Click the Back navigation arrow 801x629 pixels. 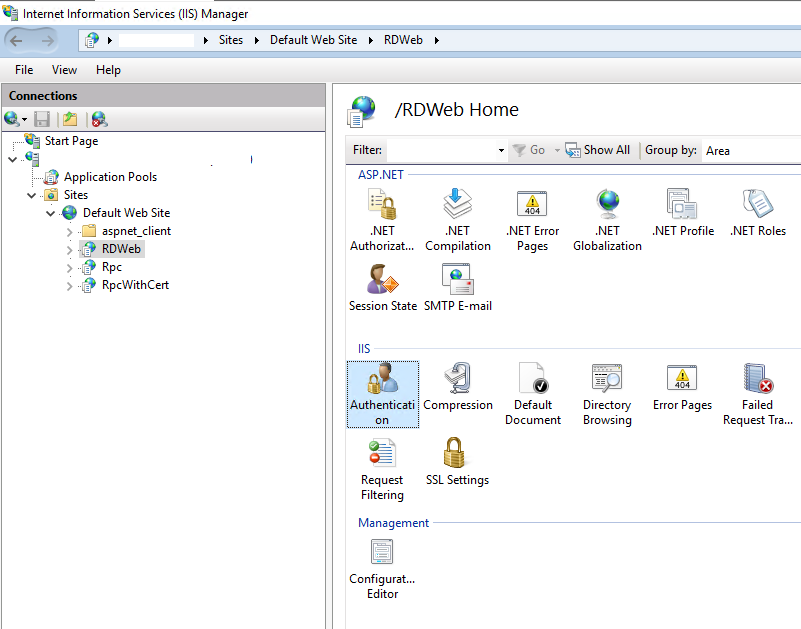(16, 40)
